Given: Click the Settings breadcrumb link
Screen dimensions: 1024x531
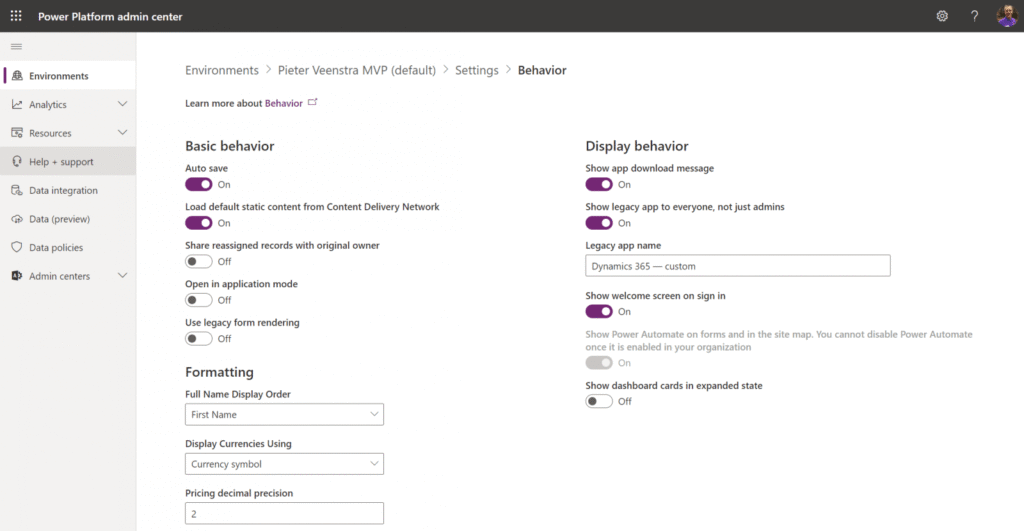Looking at the screenshot, I should [477, 70].
